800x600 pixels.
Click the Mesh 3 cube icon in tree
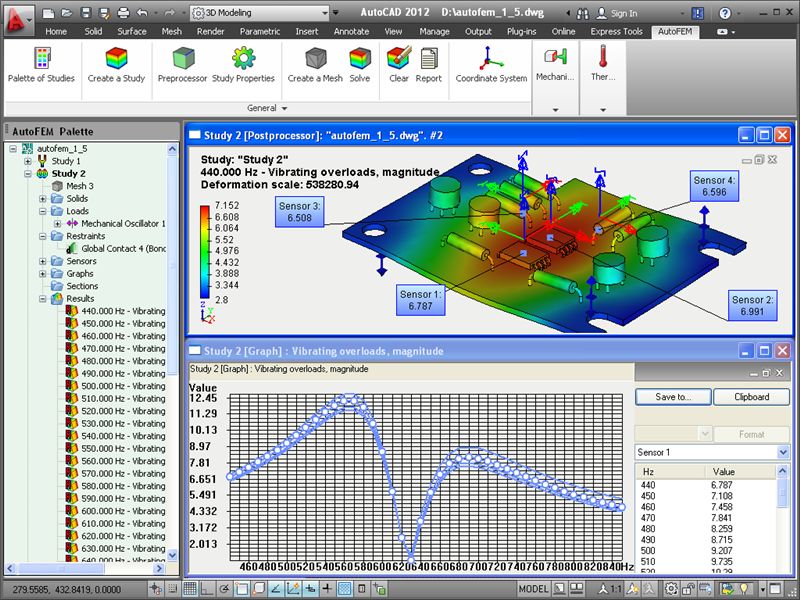(57, 186)
